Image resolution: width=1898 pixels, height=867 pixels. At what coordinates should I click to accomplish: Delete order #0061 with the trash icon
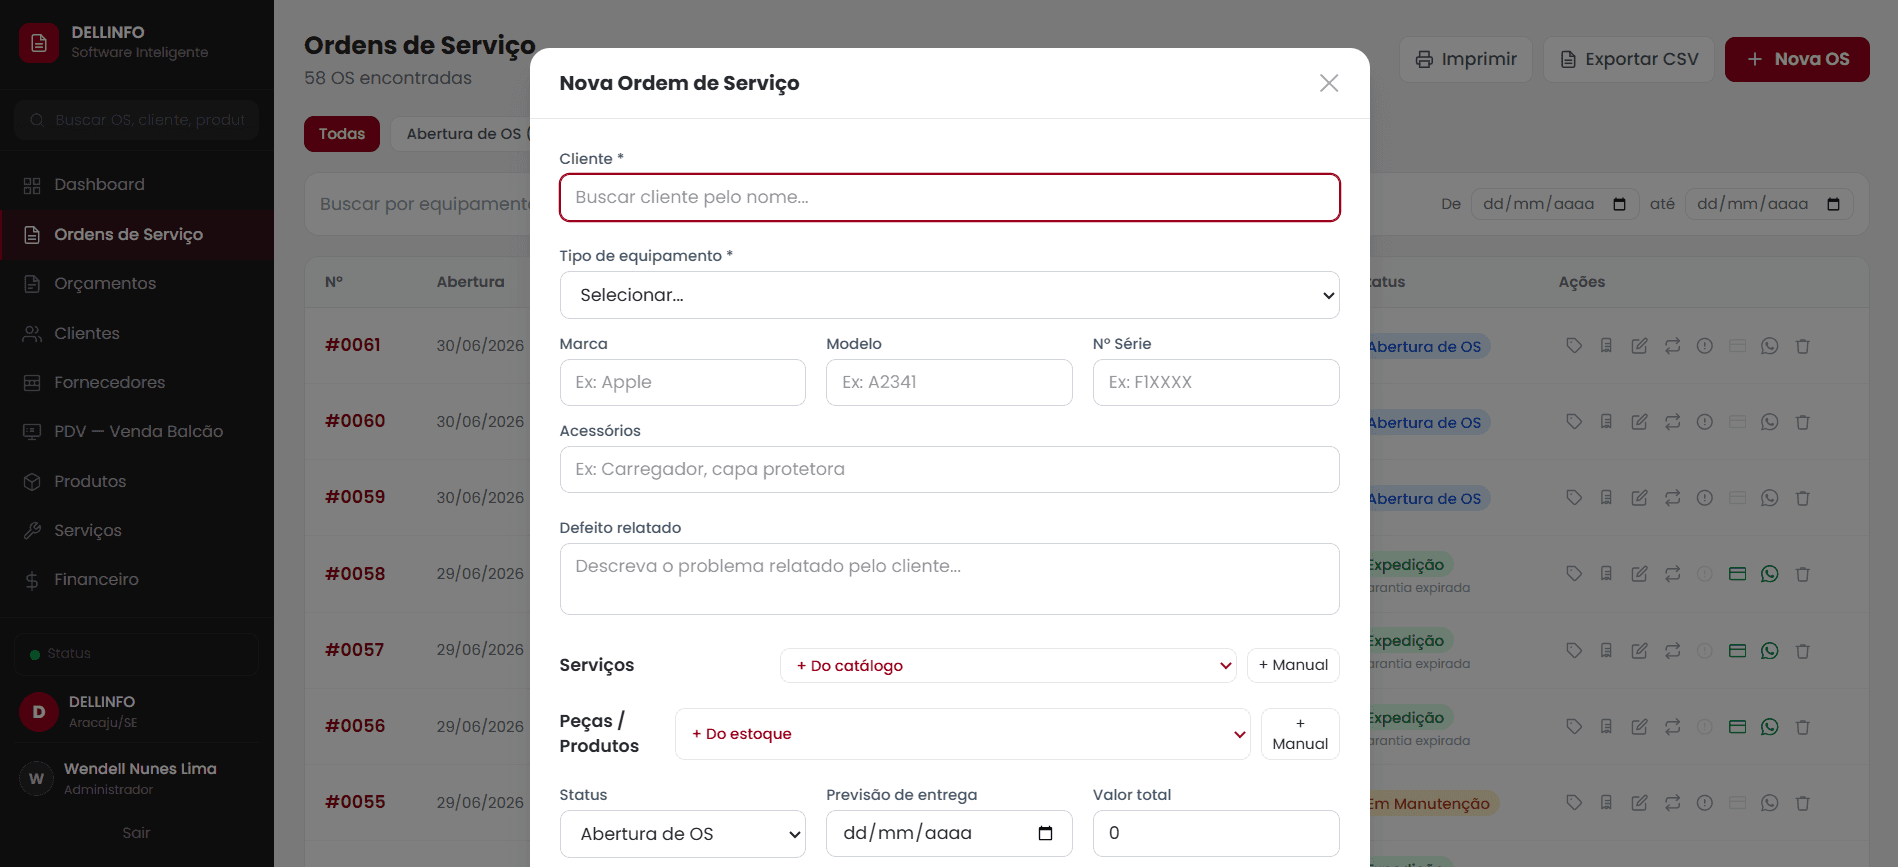[1803, 346]
